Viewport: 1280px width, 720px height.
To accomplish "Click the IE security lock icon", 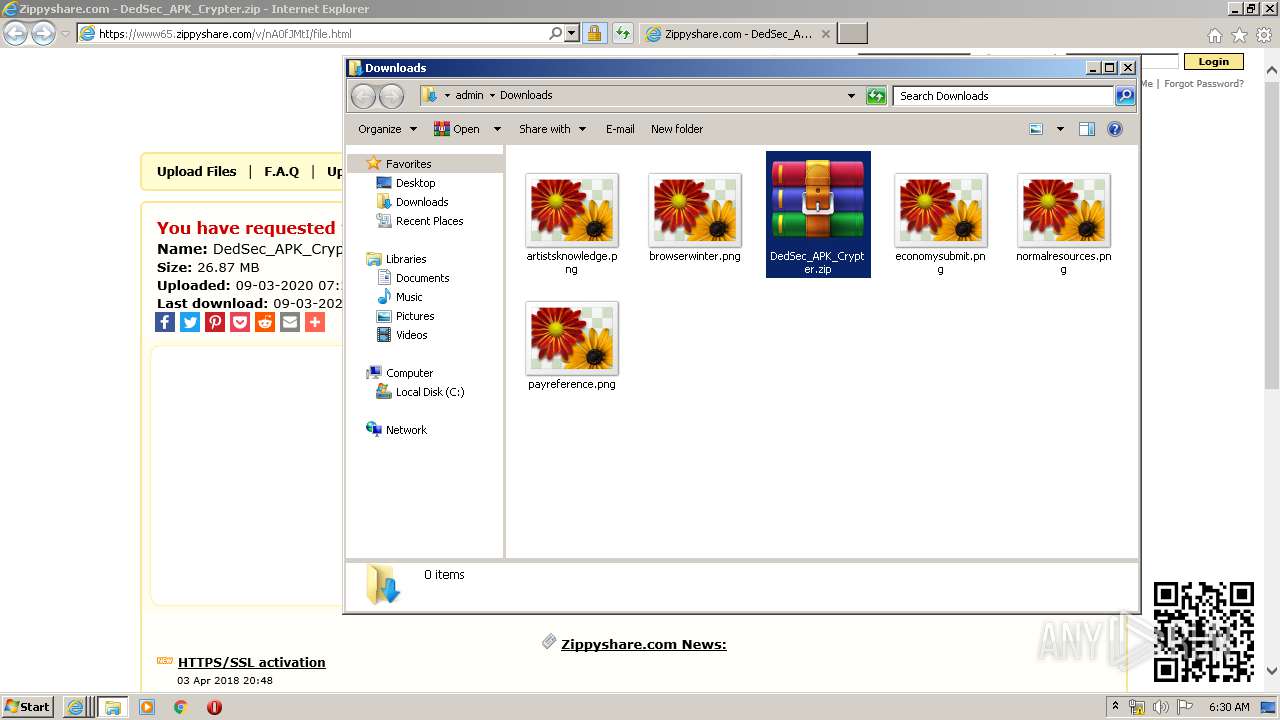I will pyautogui.click(x=594, y=33).
